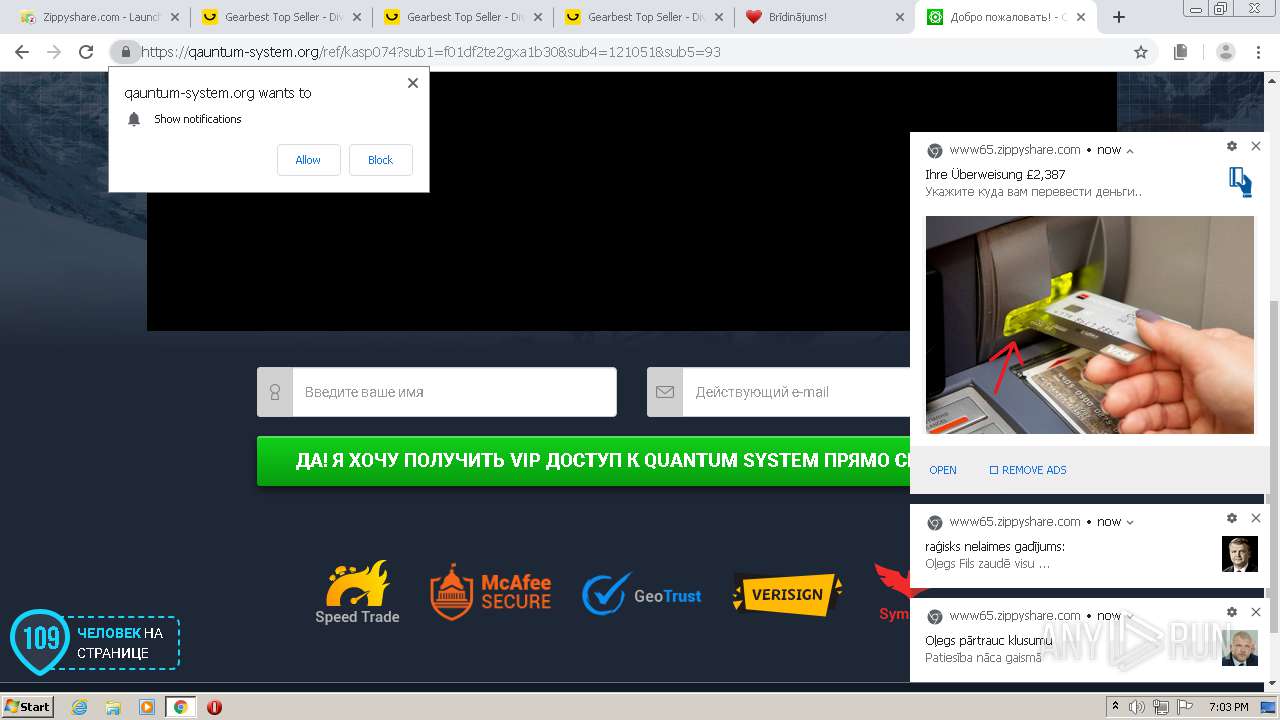Open the red Opera icon in taskbar

(x=214, y=707)
